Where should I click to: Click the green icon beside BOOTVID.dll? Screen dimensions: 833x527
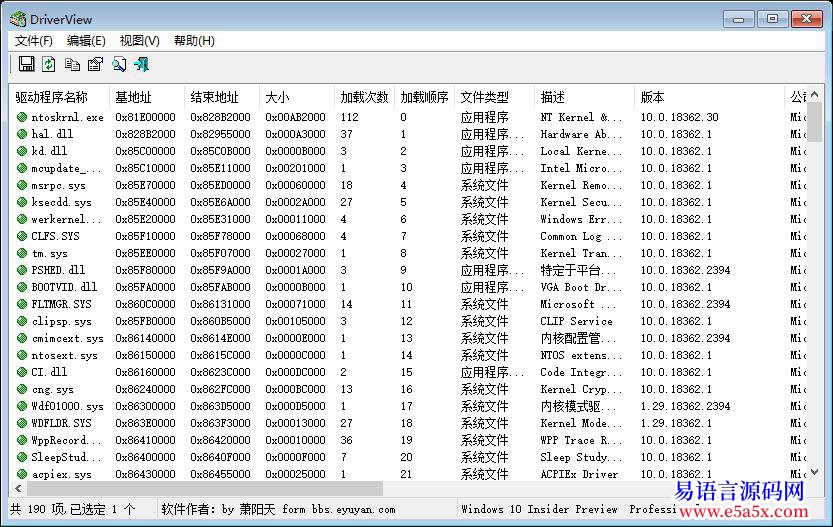[22, 287]
